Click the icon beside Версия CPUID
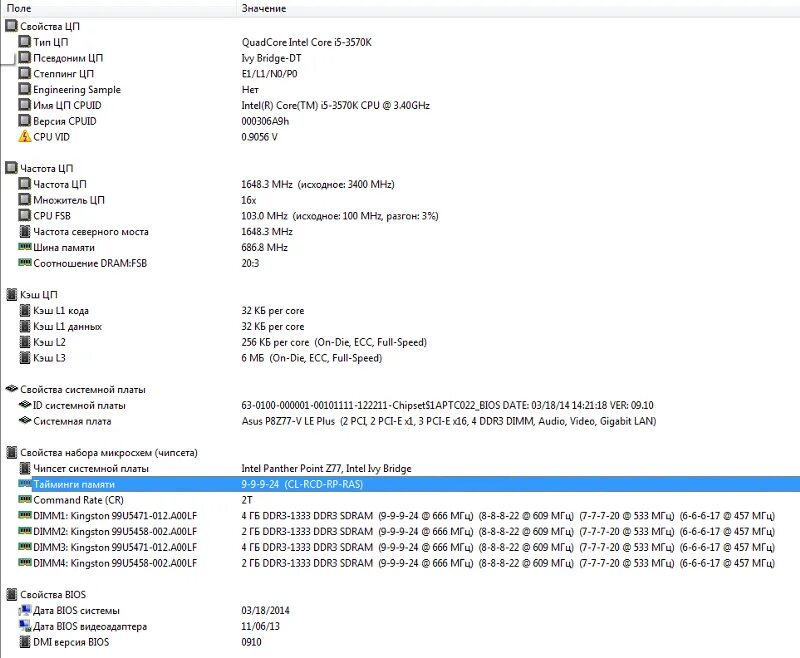The height and width of the screenshot is (658, 800). [x=24, y=120]
